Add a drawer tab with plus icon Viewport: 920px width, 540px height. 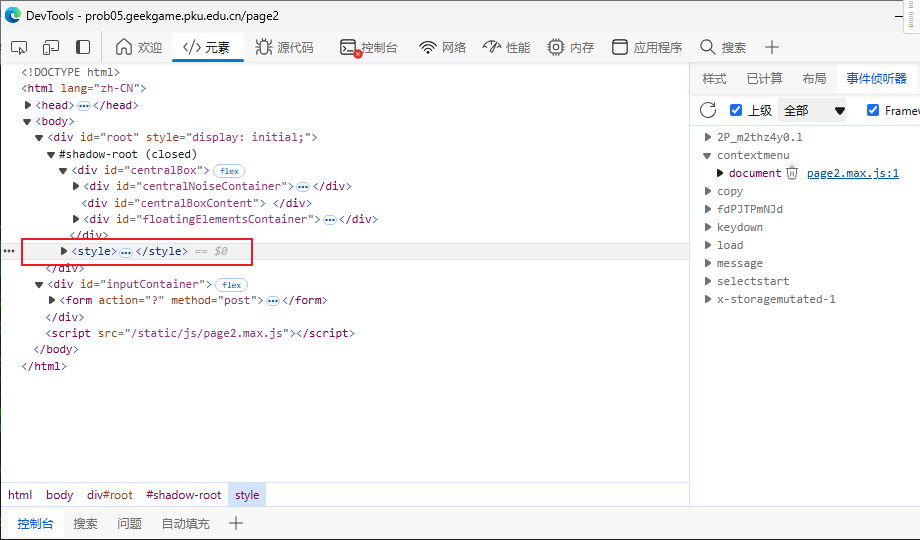(236, 523)
